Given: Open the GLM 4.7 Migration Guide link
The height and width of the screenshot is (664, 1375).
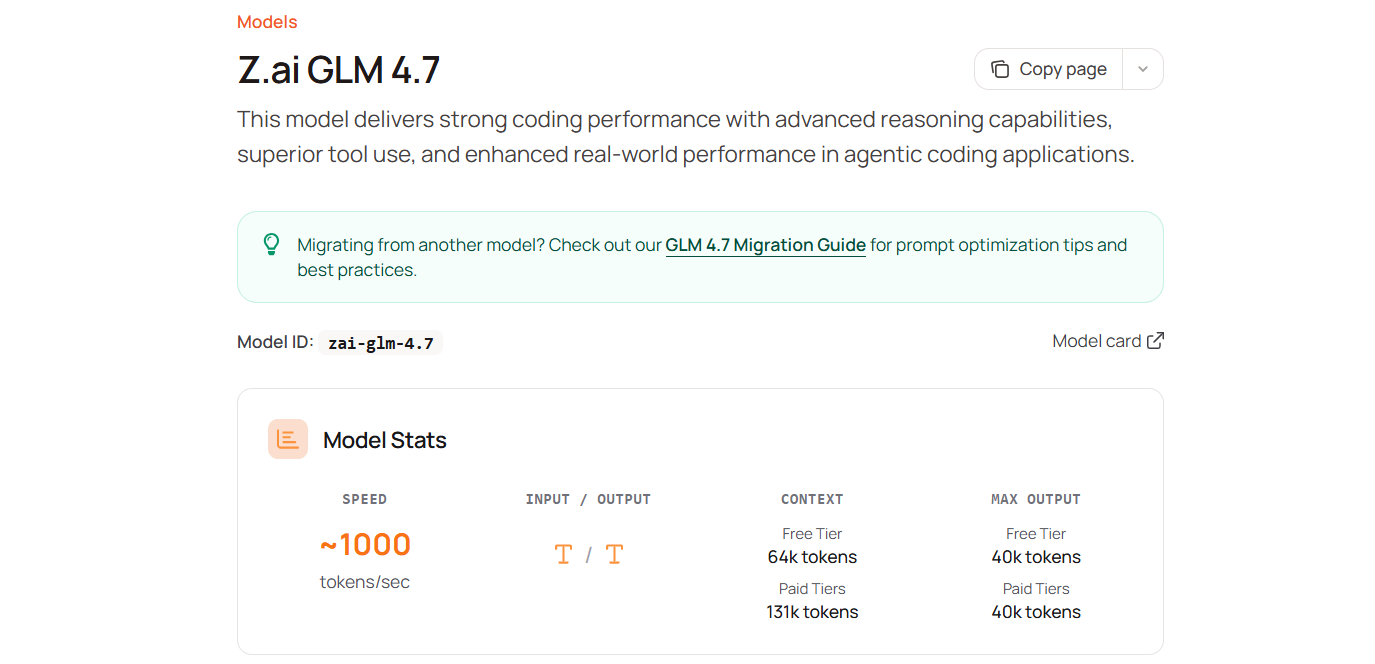Looking at the screenshot, I should (766, 245).
